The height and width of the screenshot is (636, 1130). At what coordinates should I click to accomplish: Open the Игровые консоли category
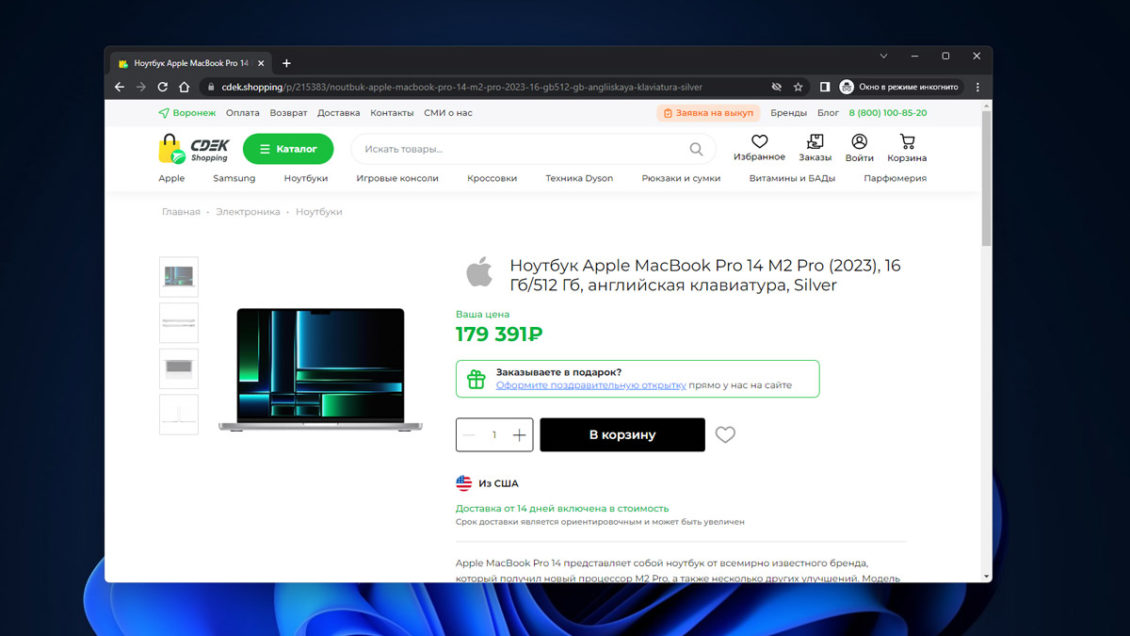[x=397, y=178]
